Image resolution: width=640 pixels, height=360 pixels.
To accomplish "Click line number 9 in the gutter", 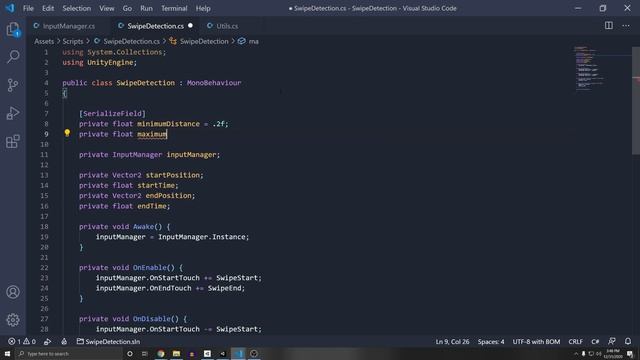I will coord(46,134).
